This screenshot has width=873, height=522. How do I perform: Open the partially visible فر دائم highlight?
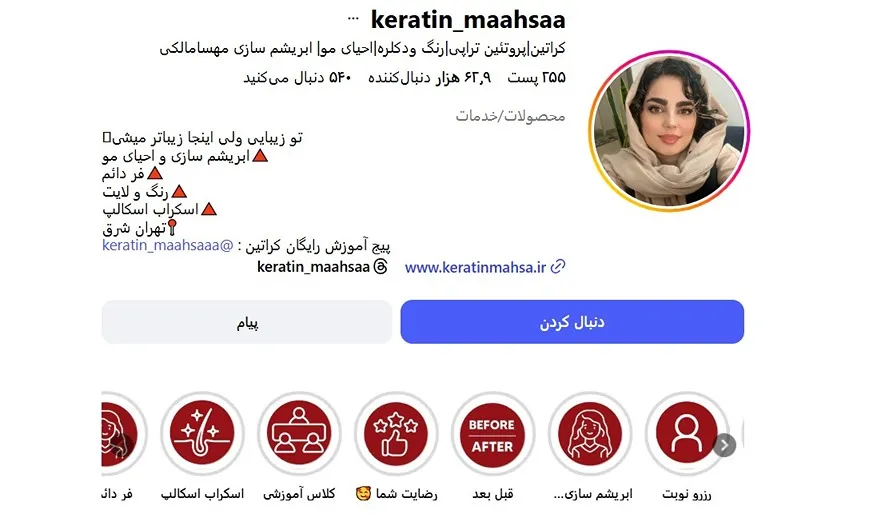click(x=124, y=433)
